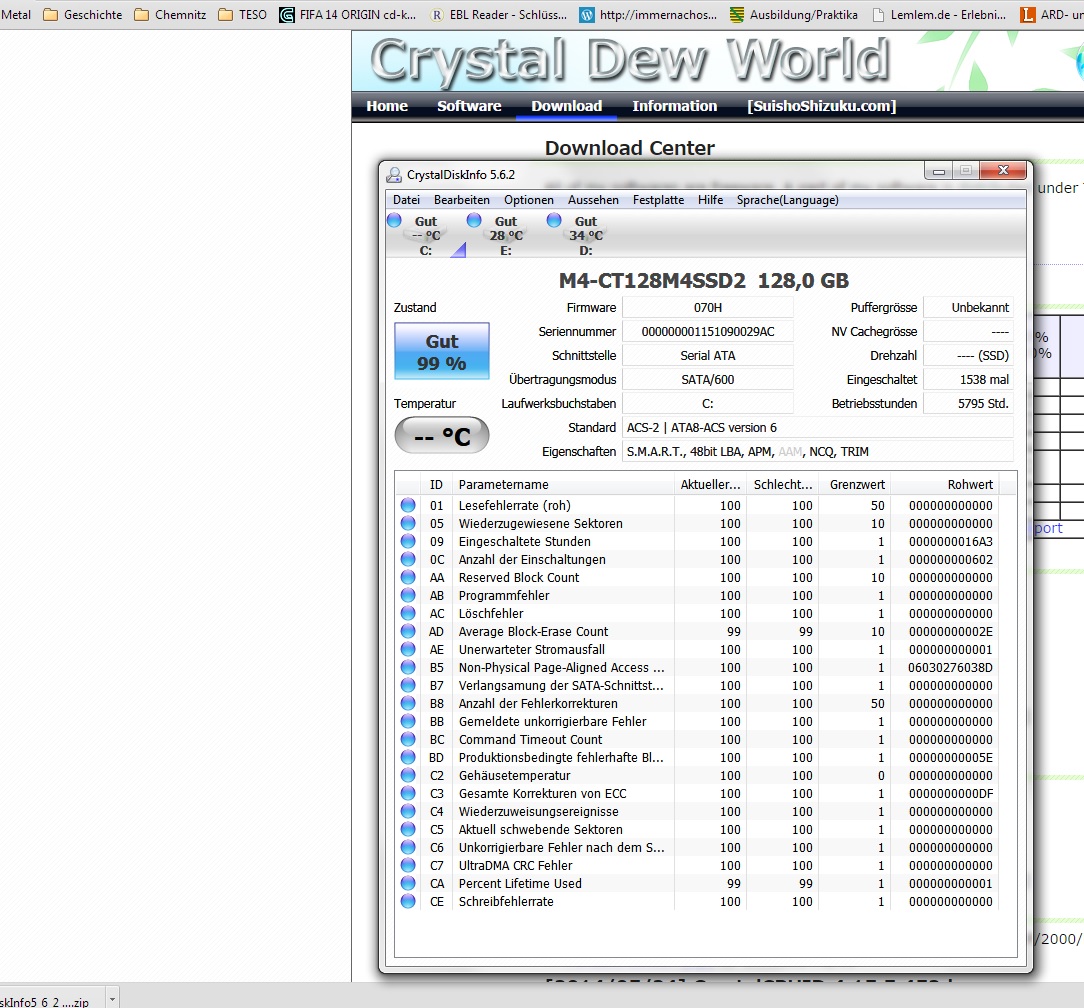Open the ARD bookmark
This screenshot has width=1084, height=1008.
[x=1052, y=15]
